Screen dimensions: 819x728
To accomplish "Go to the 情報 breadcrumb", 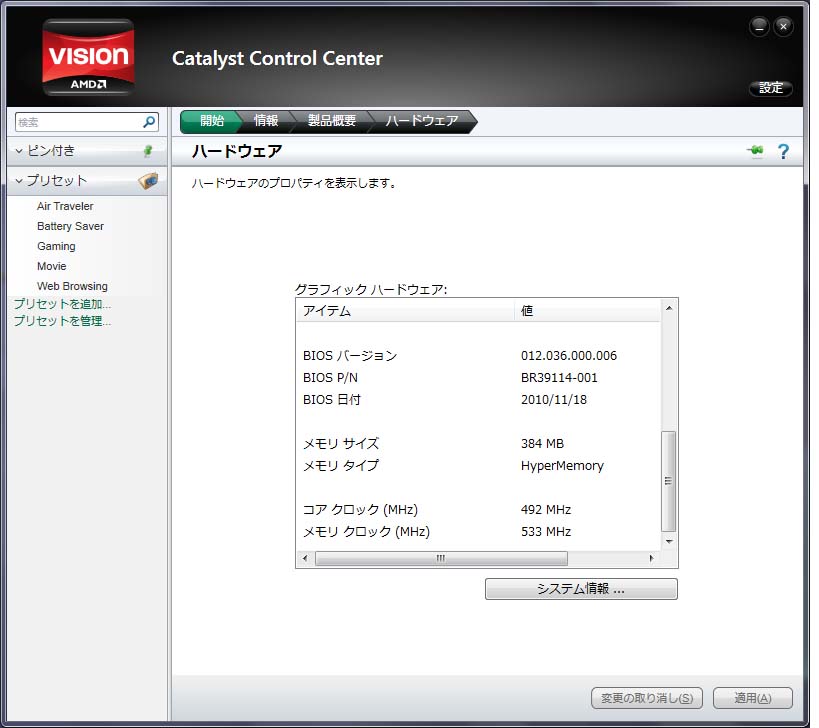I will (266, 121).
